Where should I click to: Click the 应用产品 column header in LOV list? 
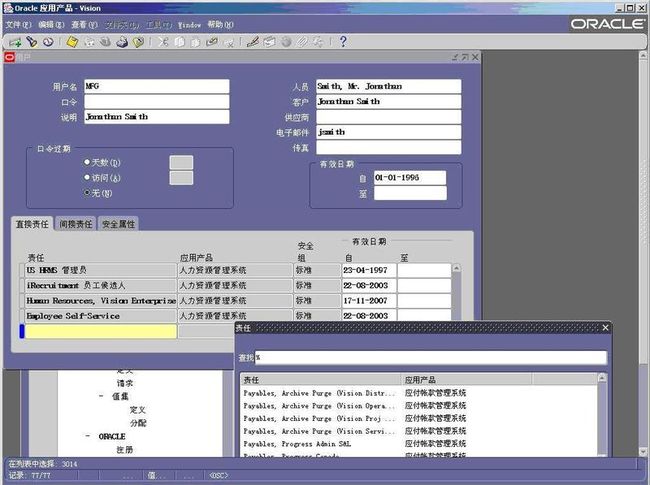click(466, 379)
